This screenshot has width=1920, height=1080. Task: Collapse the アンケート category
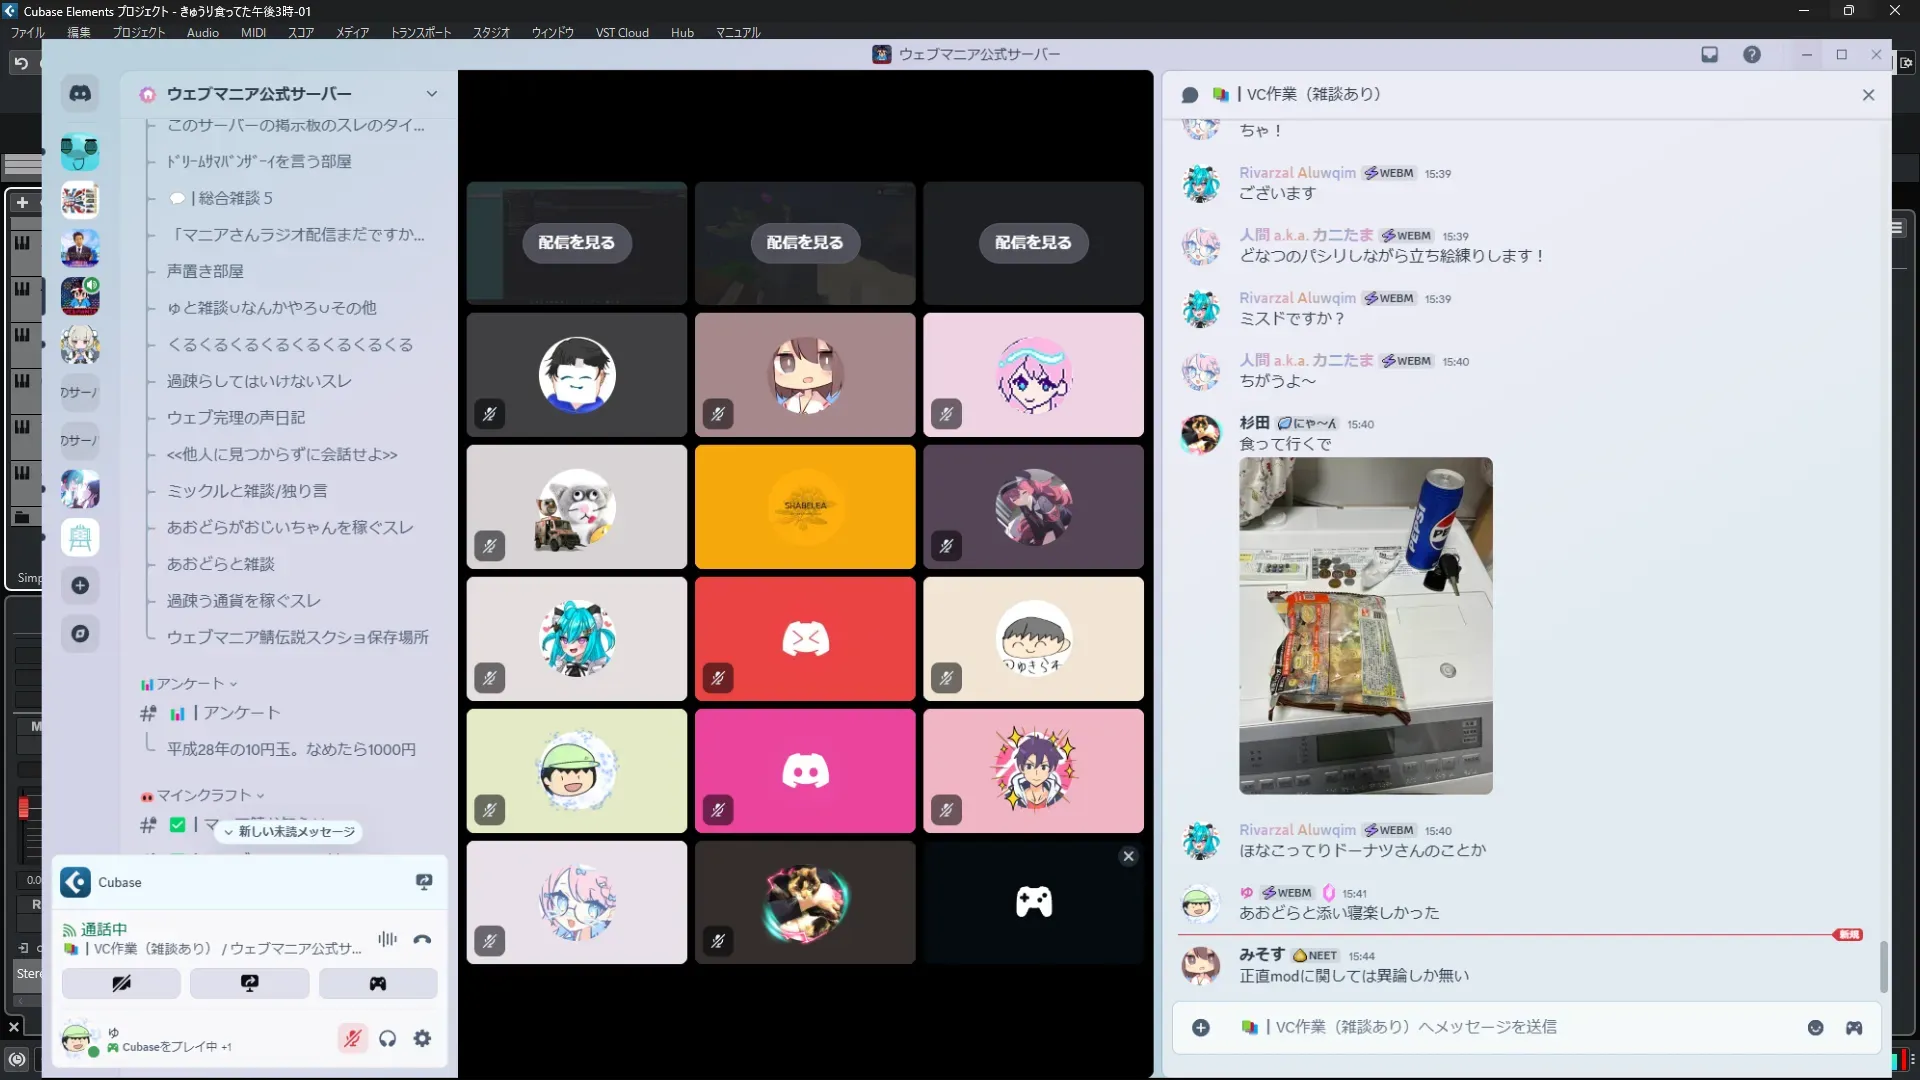[x=190, y=684]
